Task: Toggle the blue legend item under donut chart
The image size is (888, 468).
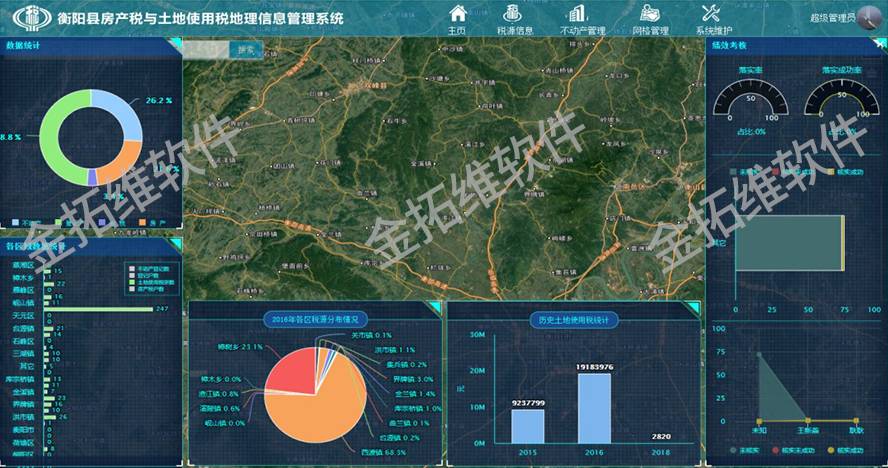Action: coord(15,222)
